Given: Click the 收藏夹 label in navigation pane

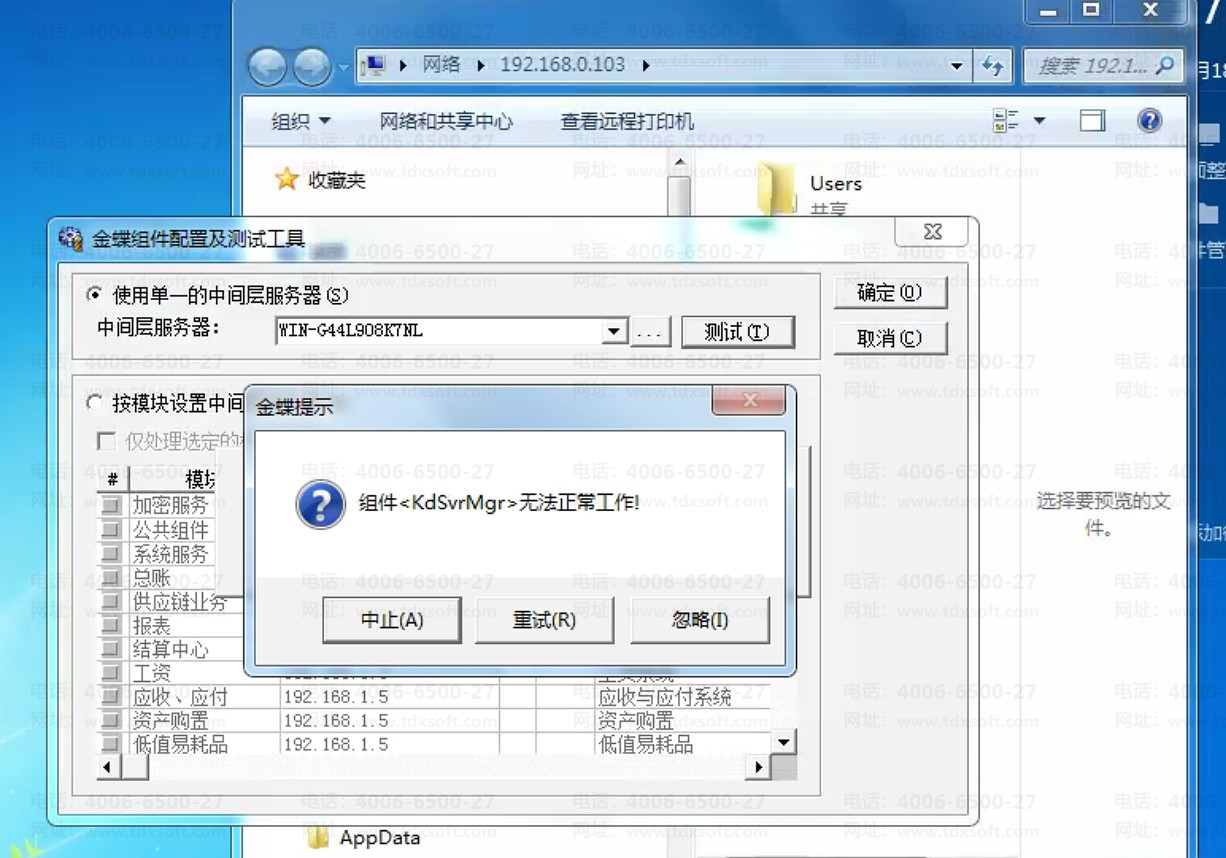Looking at the screenshot, I should [x=336, y=180].
